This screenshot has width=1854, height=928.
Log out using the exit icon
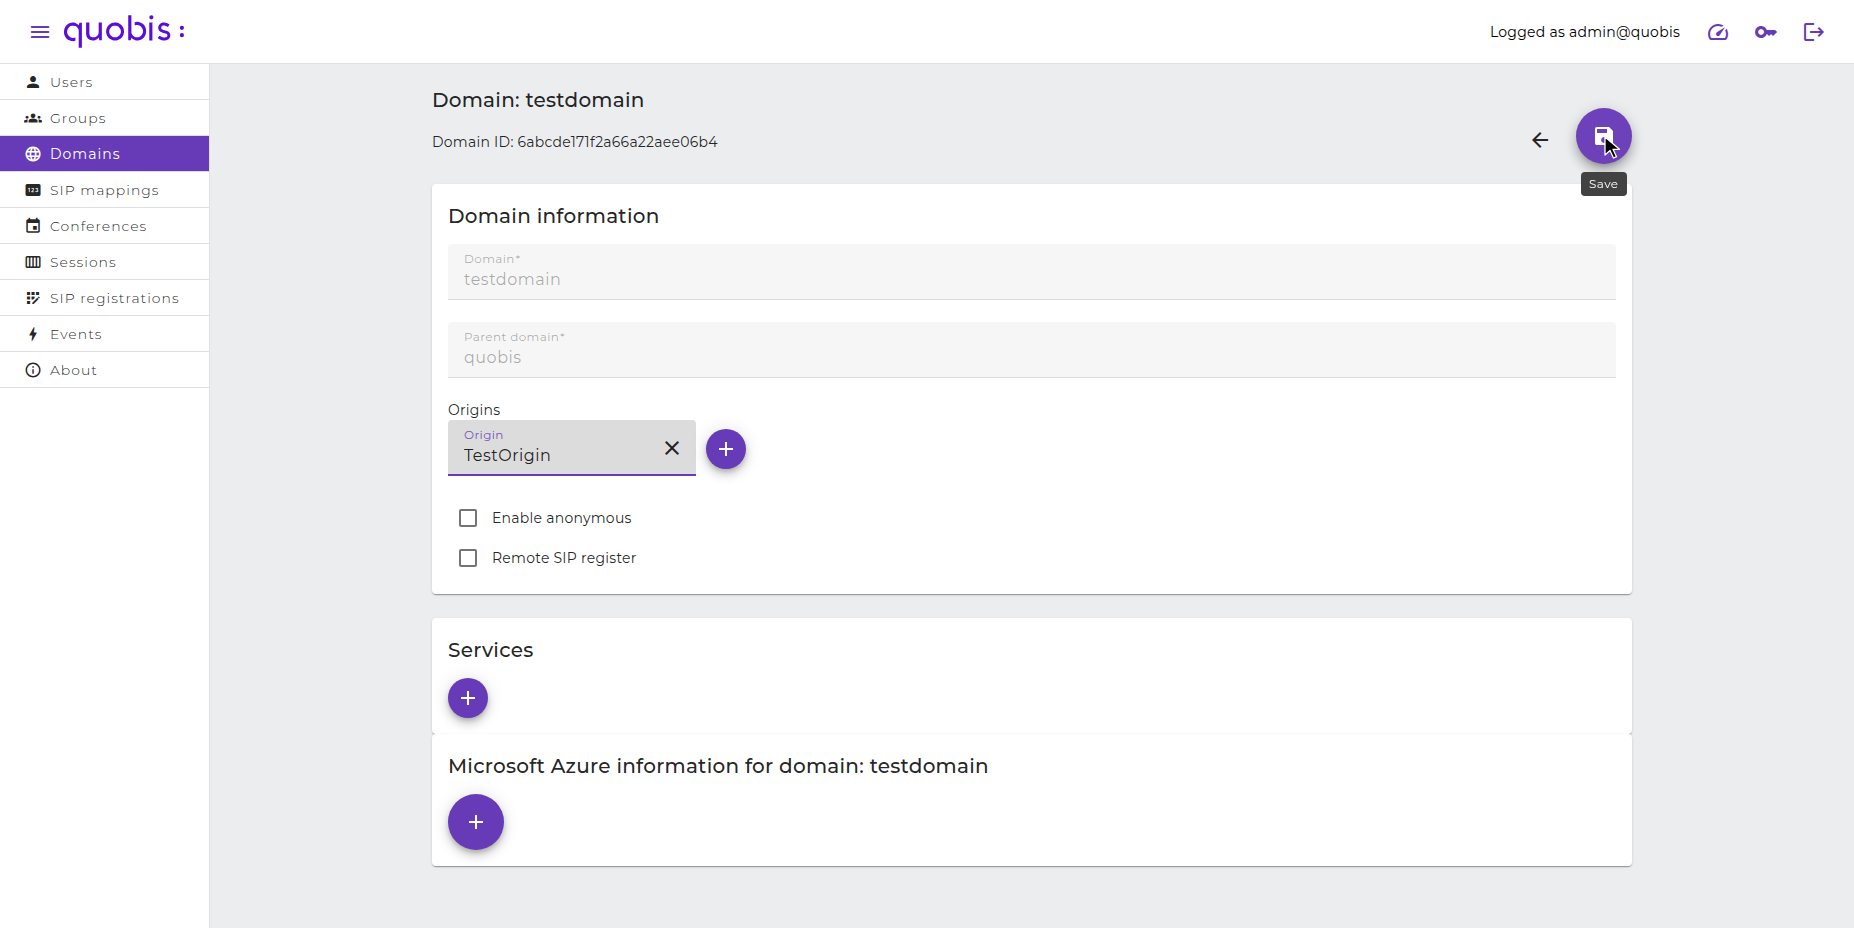point(1814,32)
